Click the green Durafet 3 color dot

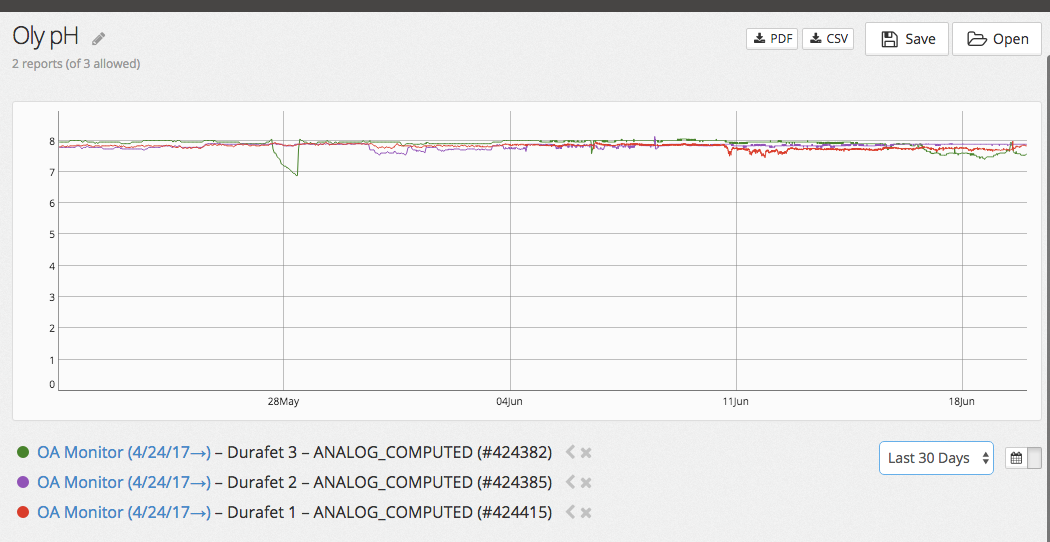(23, 452)
